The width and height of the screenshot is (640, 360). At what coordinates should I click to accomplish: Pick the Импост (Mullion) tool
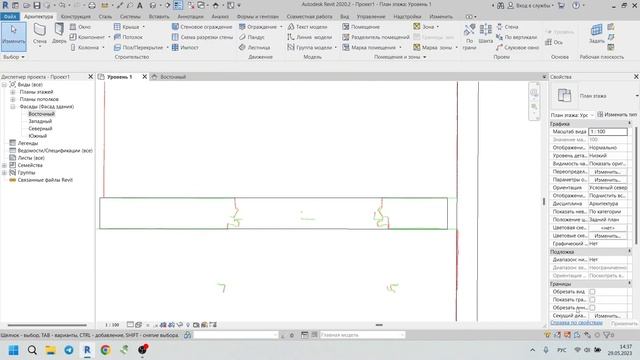click(185, 47)
